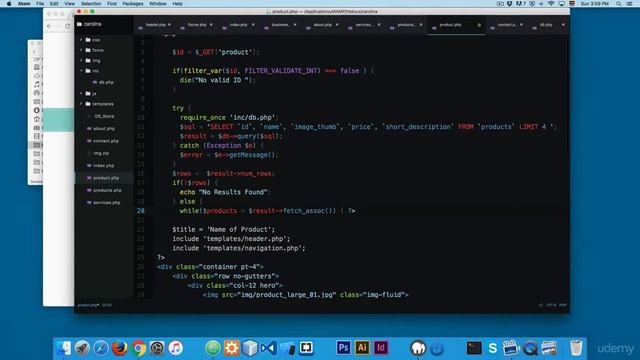Open the Selection menu
Screen dimensions: 640x360
[x=91, y=4]
